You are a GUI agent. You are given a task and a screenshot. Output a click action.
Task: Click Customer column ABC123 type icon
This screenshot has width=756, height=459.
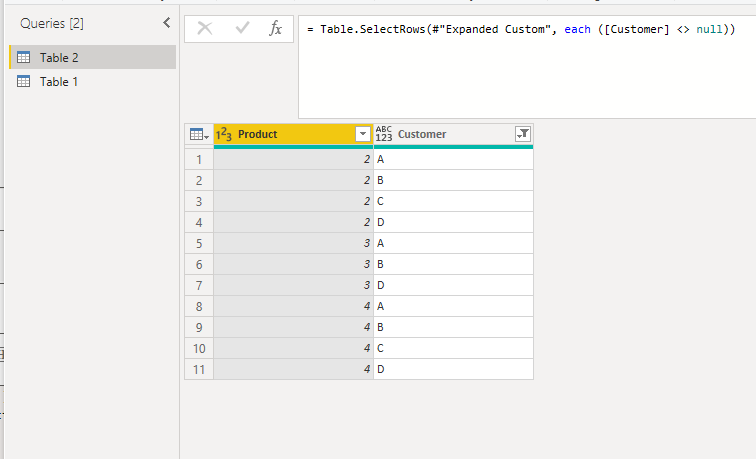pyautogui.click(x=384, y=134)
